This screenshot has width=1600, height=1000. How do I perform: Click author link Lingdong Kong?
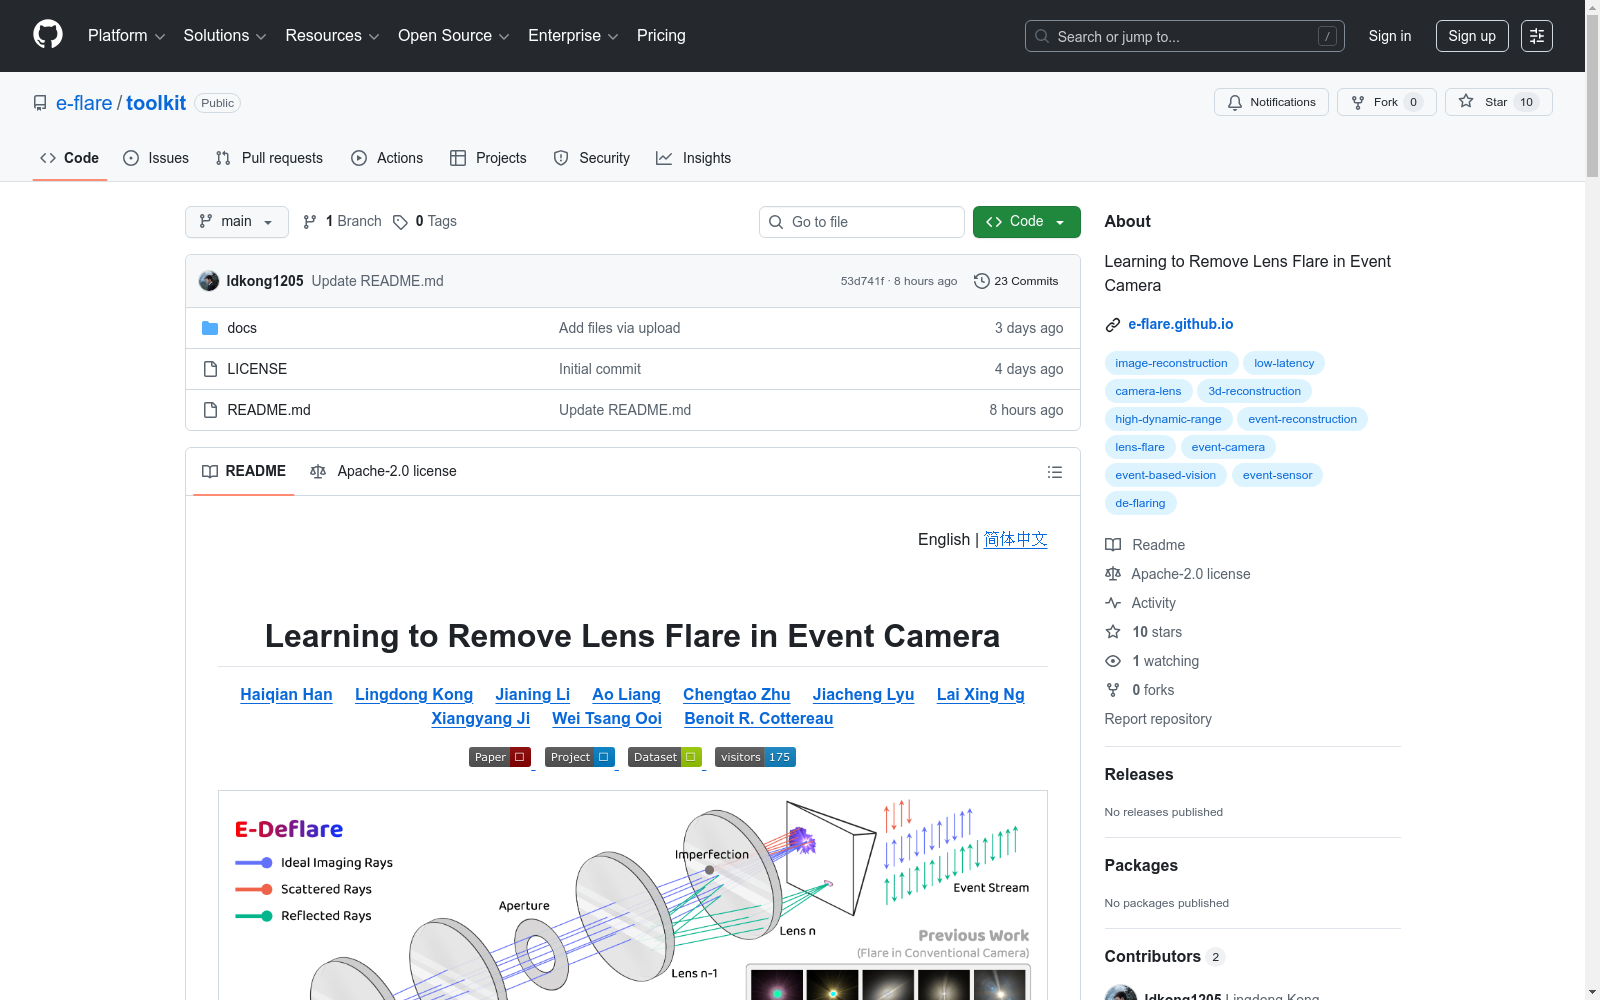coord(414,694)
